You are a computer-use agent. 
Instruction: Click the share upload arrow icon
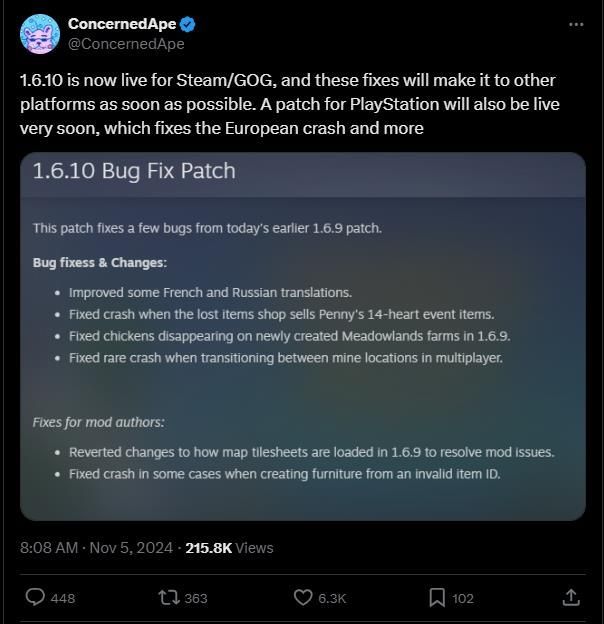click(571, 597)
